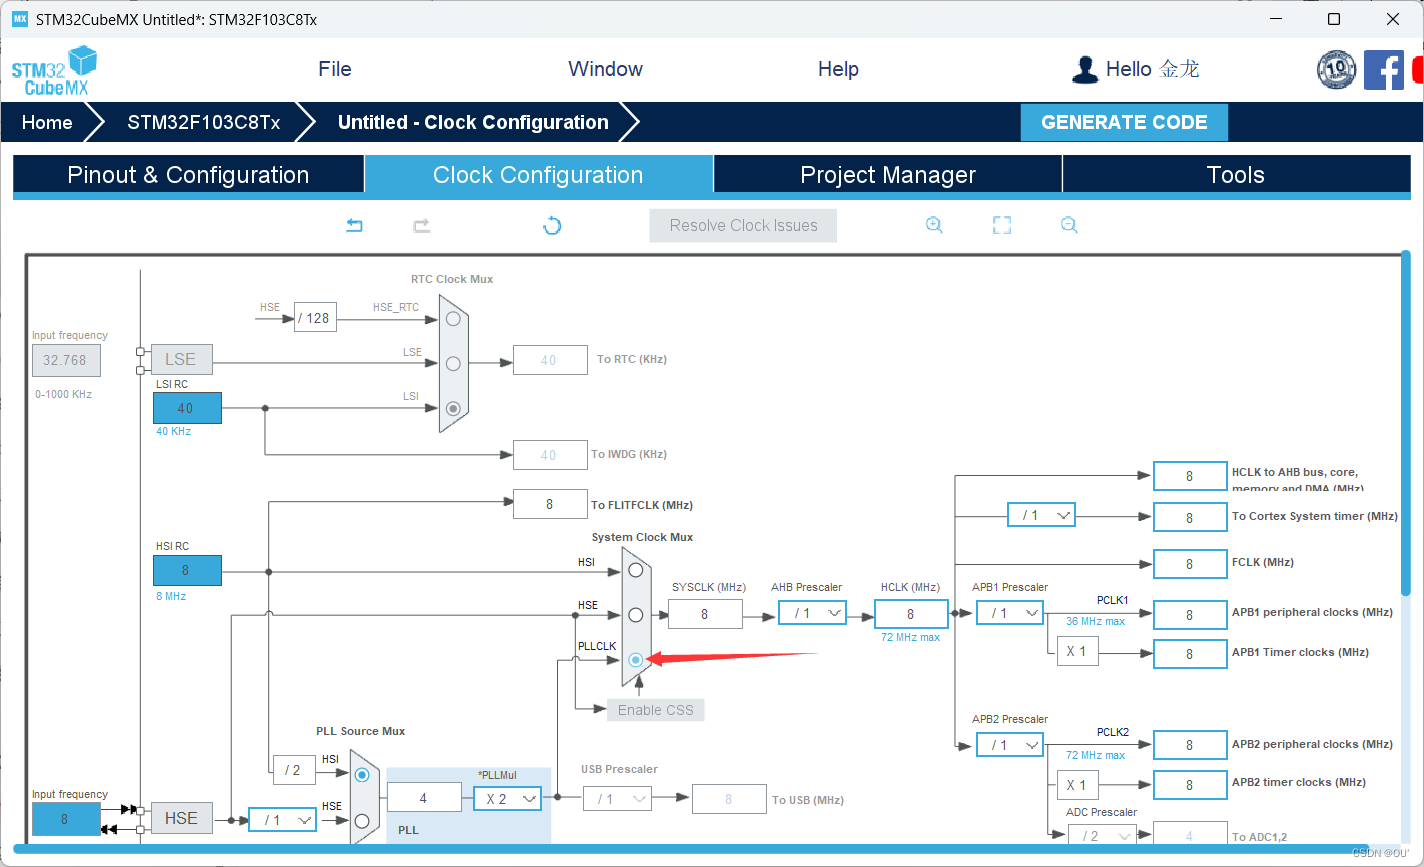This screenshot has height=867, width=1424.
Task: Open the Facebook link icon
Action: pyautogui.click(x=1384, y=70)
